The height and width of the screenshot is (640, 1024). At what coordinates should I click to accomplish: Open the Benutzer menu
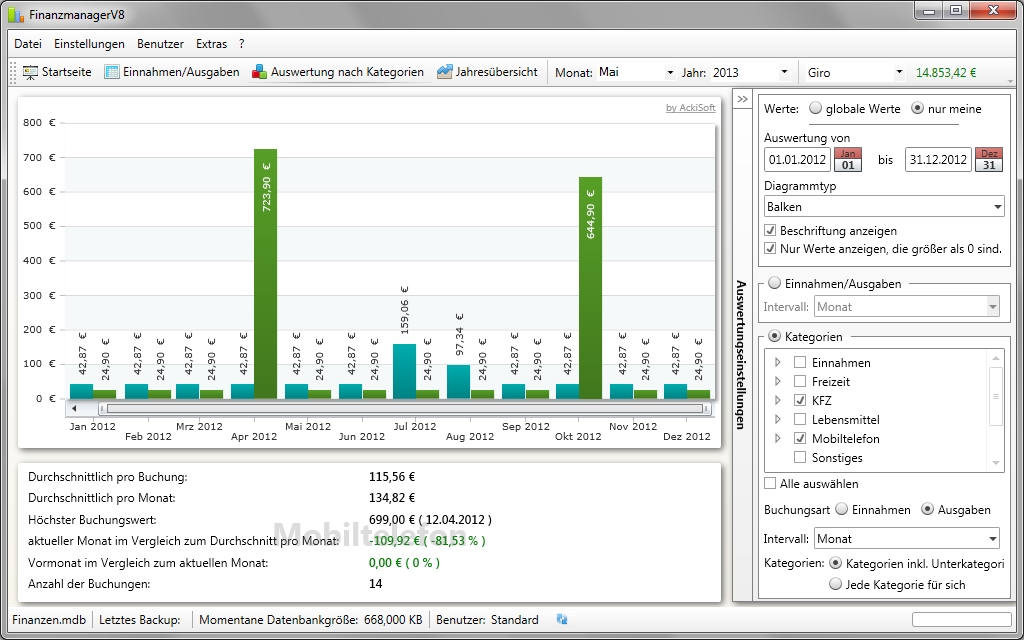coord(160,44)
